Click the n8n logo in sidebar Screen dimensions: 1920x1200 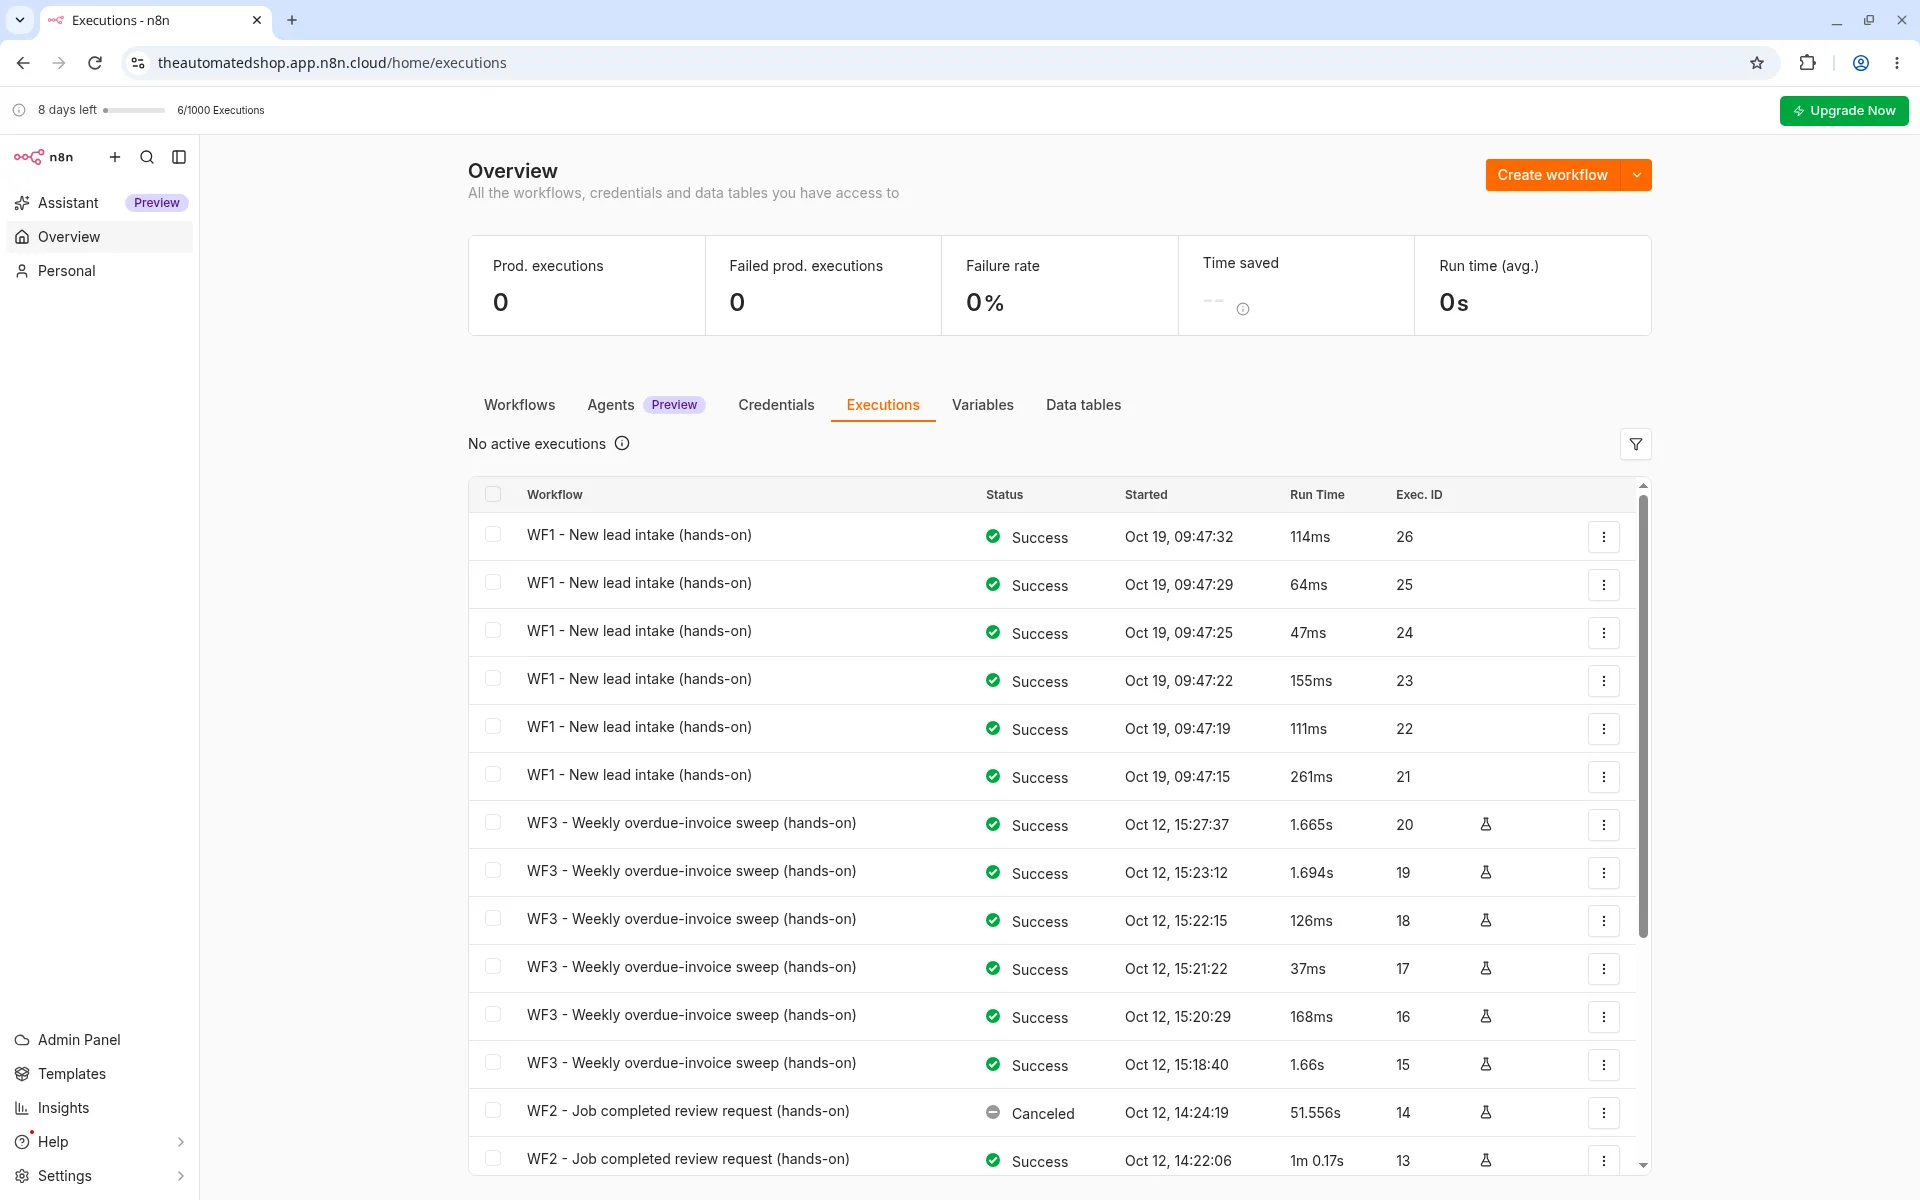[x=43, y=157]
